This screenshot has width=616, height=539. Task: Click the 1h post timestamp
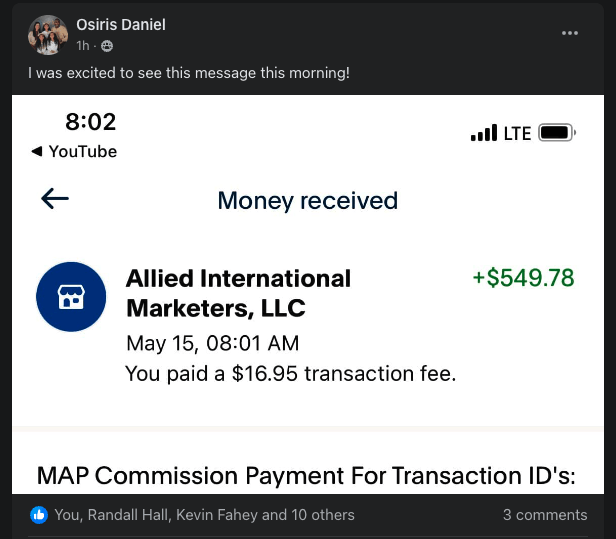coord(83,46)
